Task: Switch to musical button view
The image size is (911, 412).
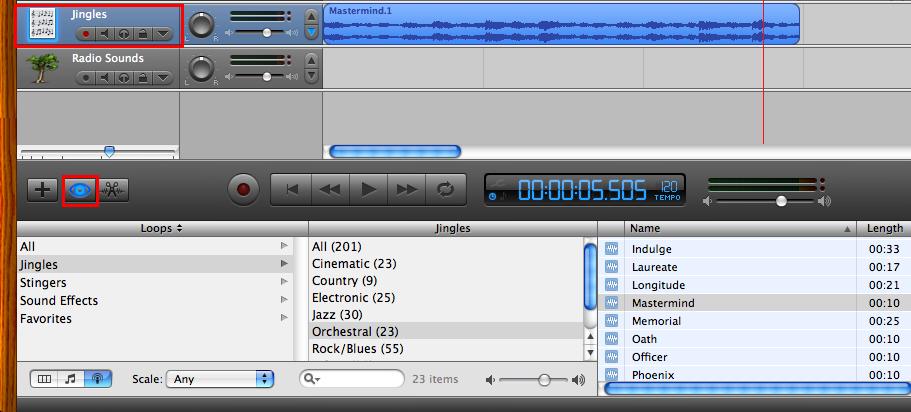Action: pyautogui.click(x=71, y=379)
